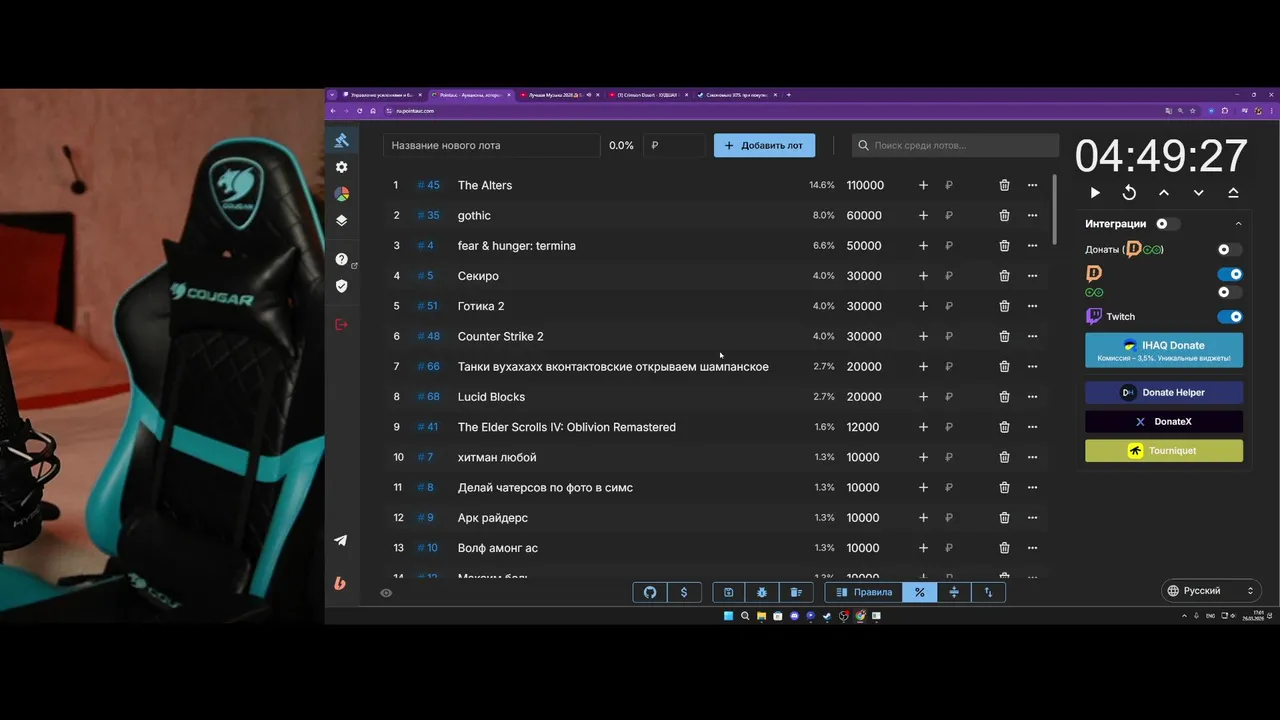Click the lot list vertical scrollbar

coord(1055,210)
